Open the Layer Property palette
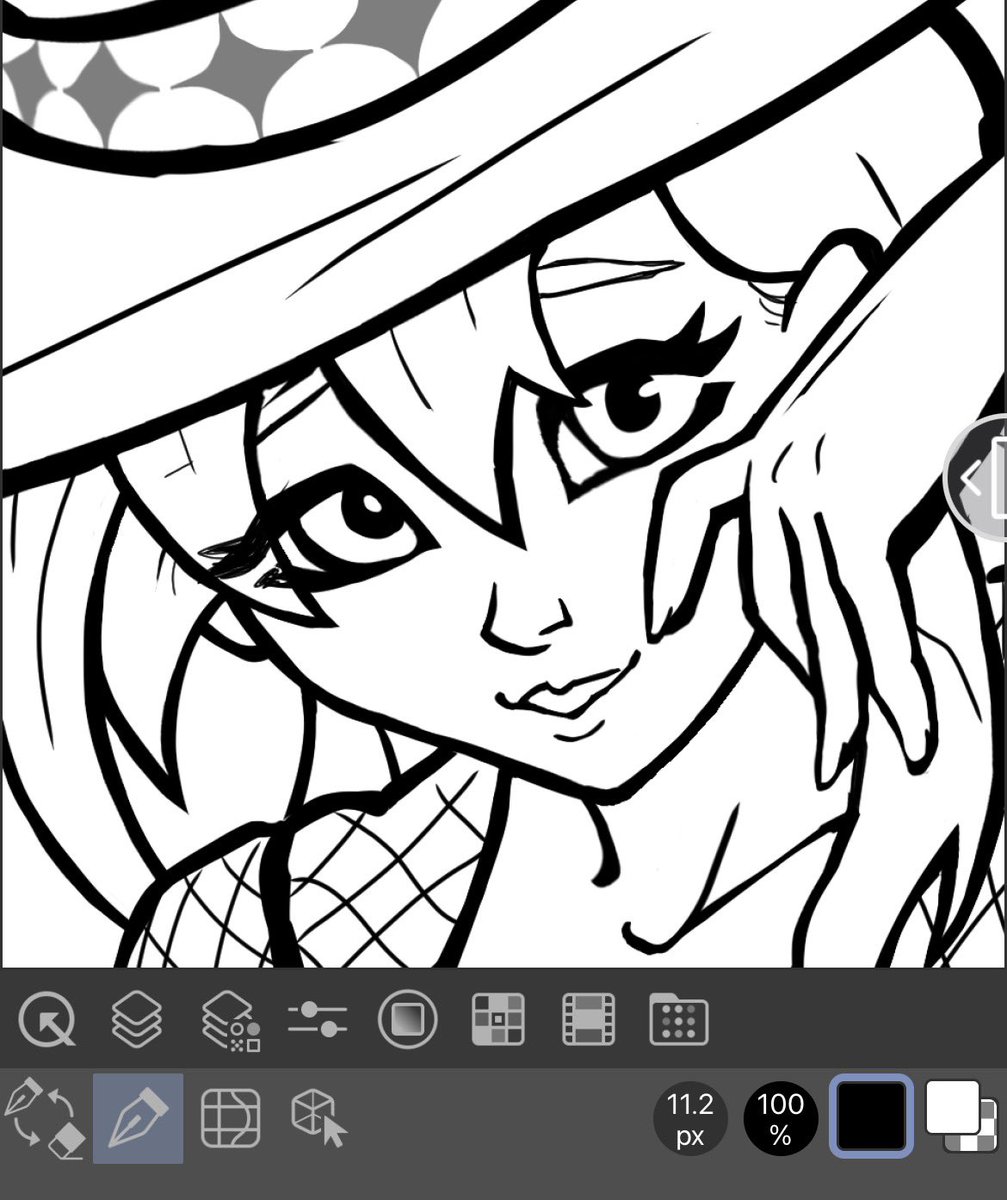1007x1200 pixels. tap(230, 1021)
